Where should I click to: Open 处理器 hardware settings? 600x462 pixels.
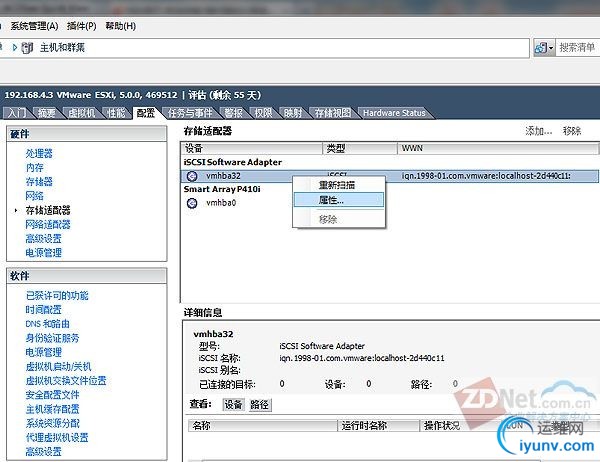pyautogui.click(x=39, y=153)
